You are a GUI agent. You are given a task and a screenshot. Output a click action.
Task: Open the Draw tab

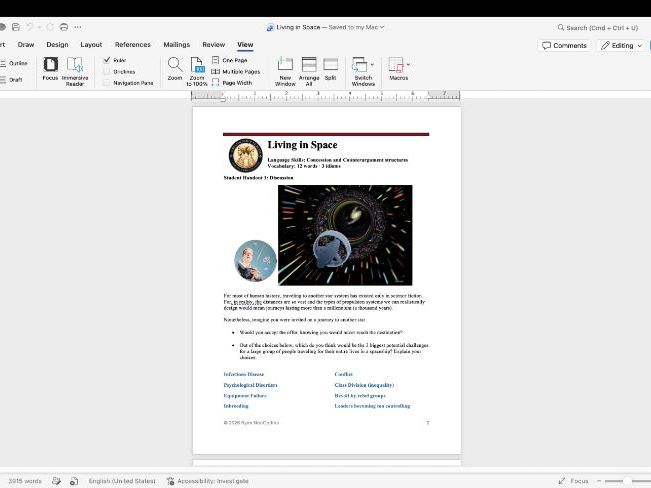[26, 44]
